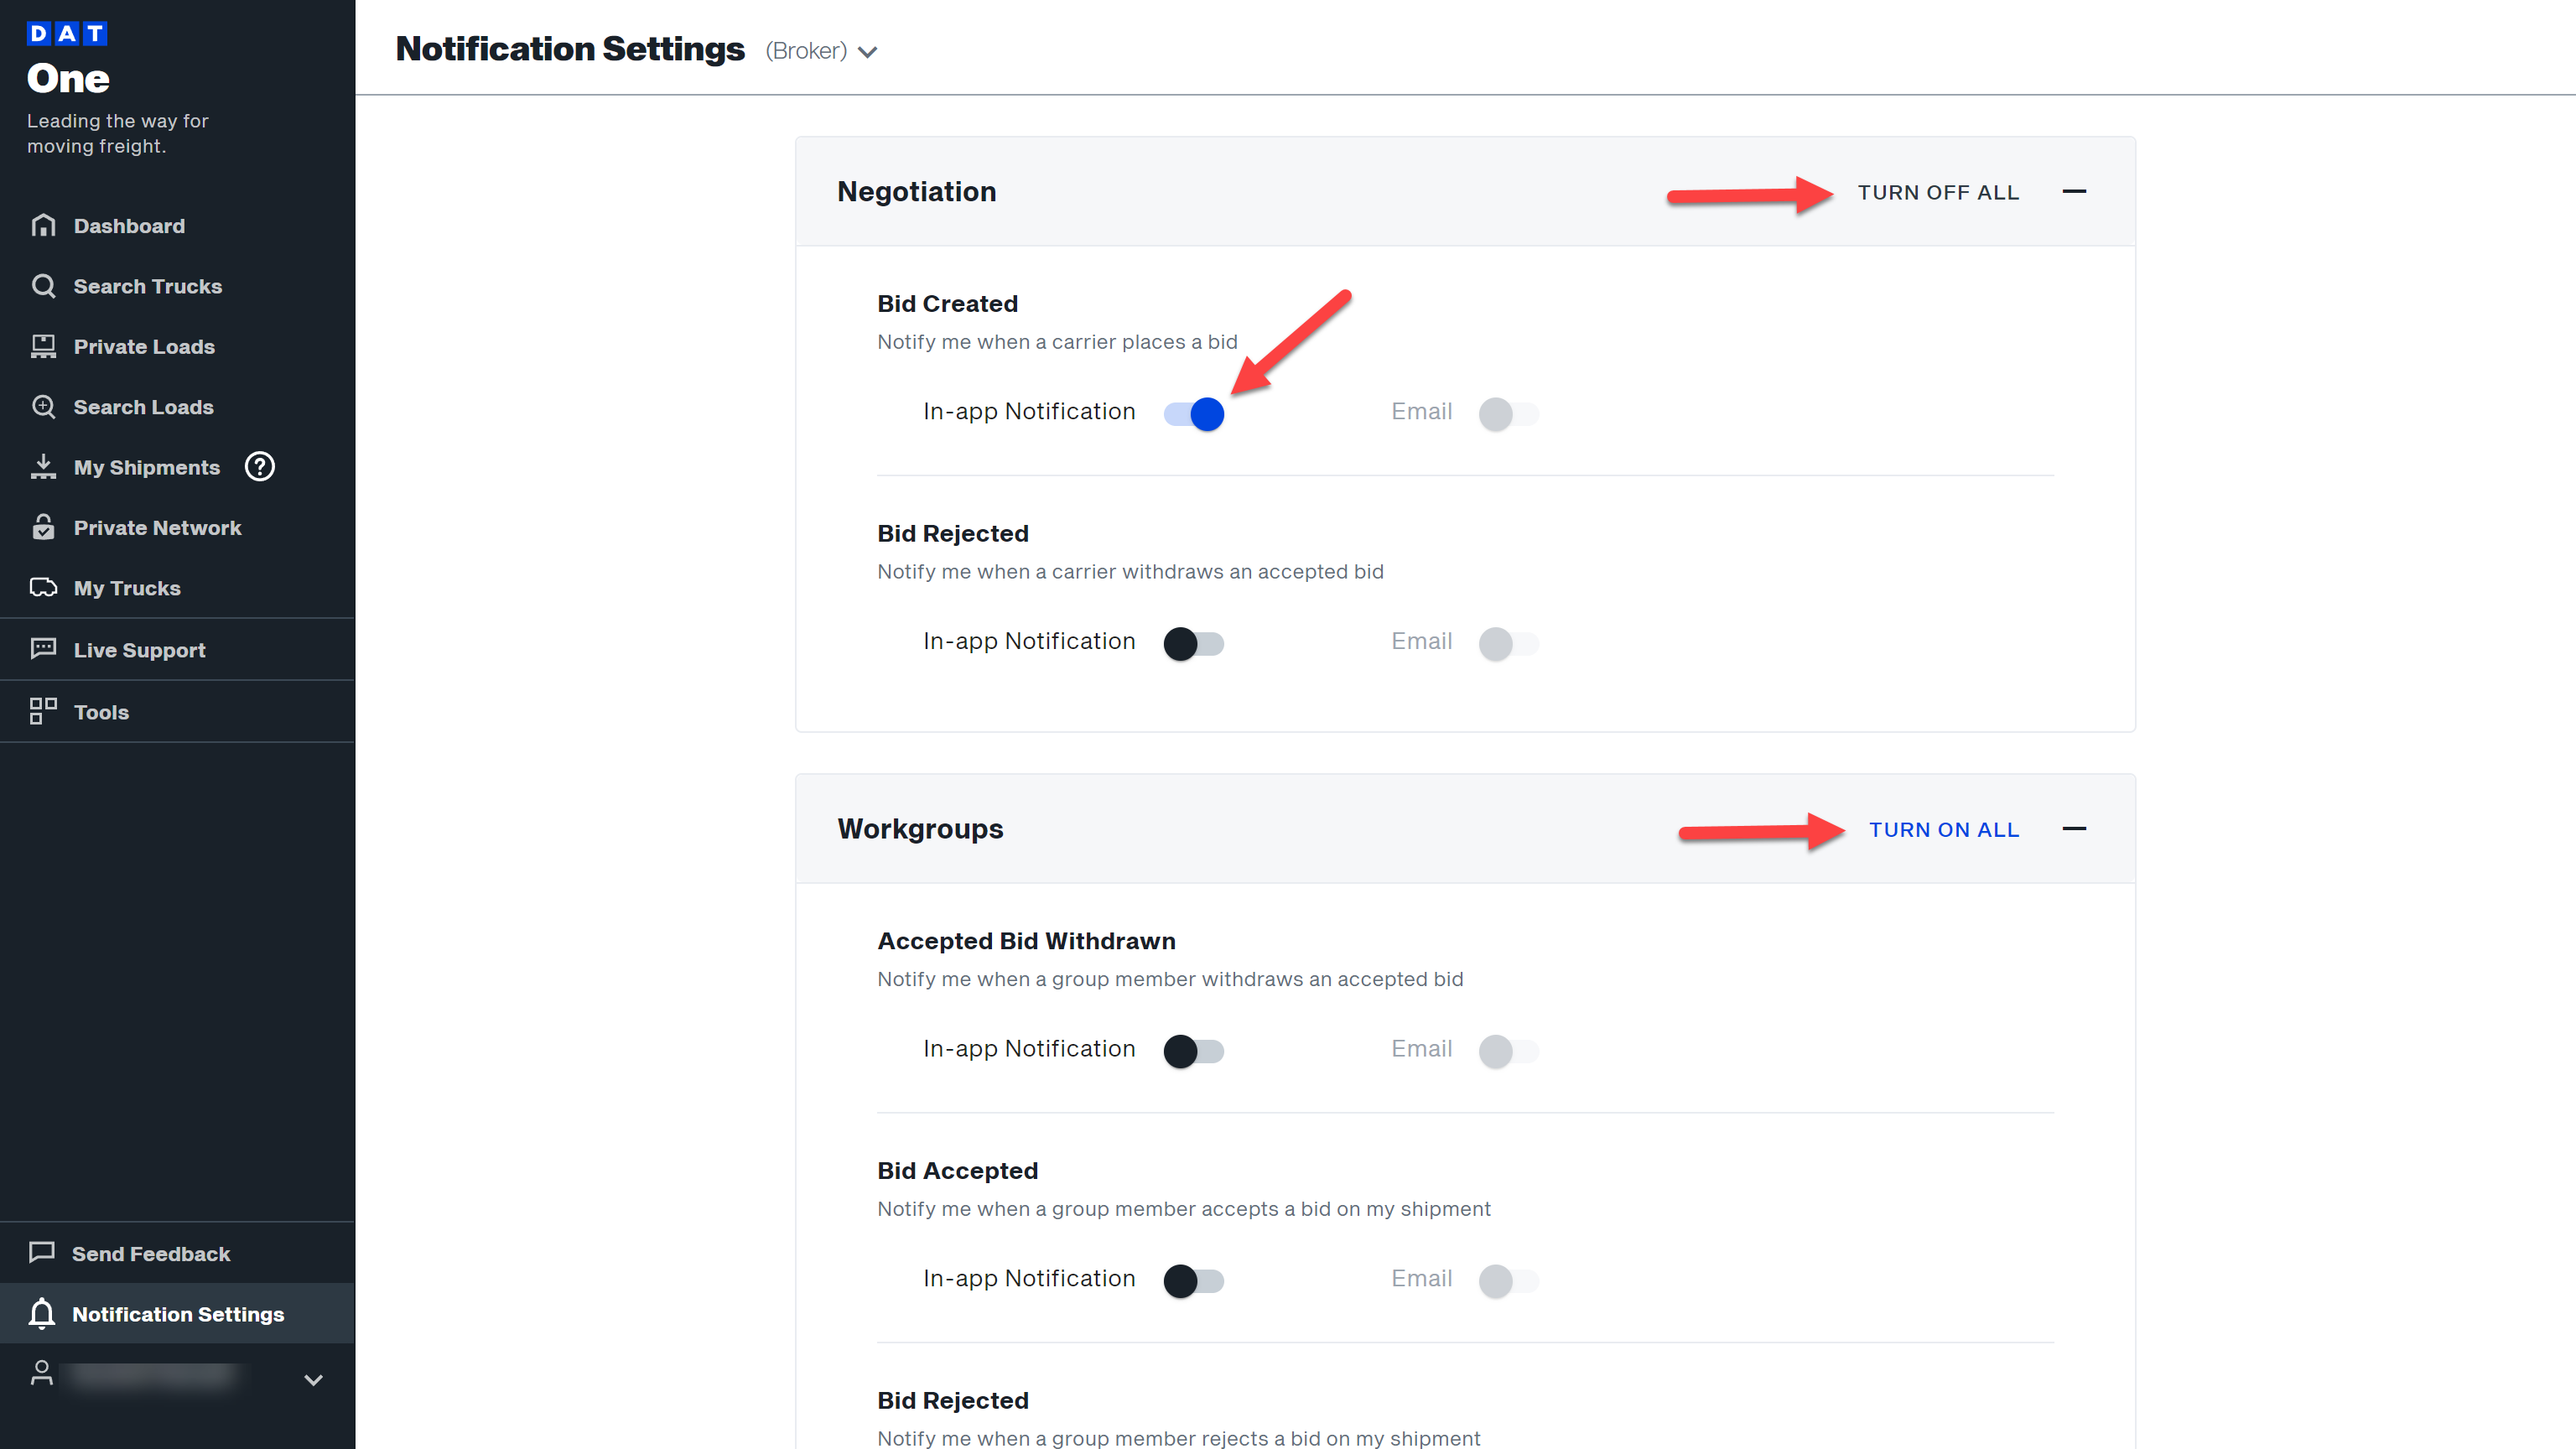The height and width of the screenshot is (1449, 2576).
Task: Expand the user account chevron at bottom
Action: pyautogui.click(x=313, y=1379)
